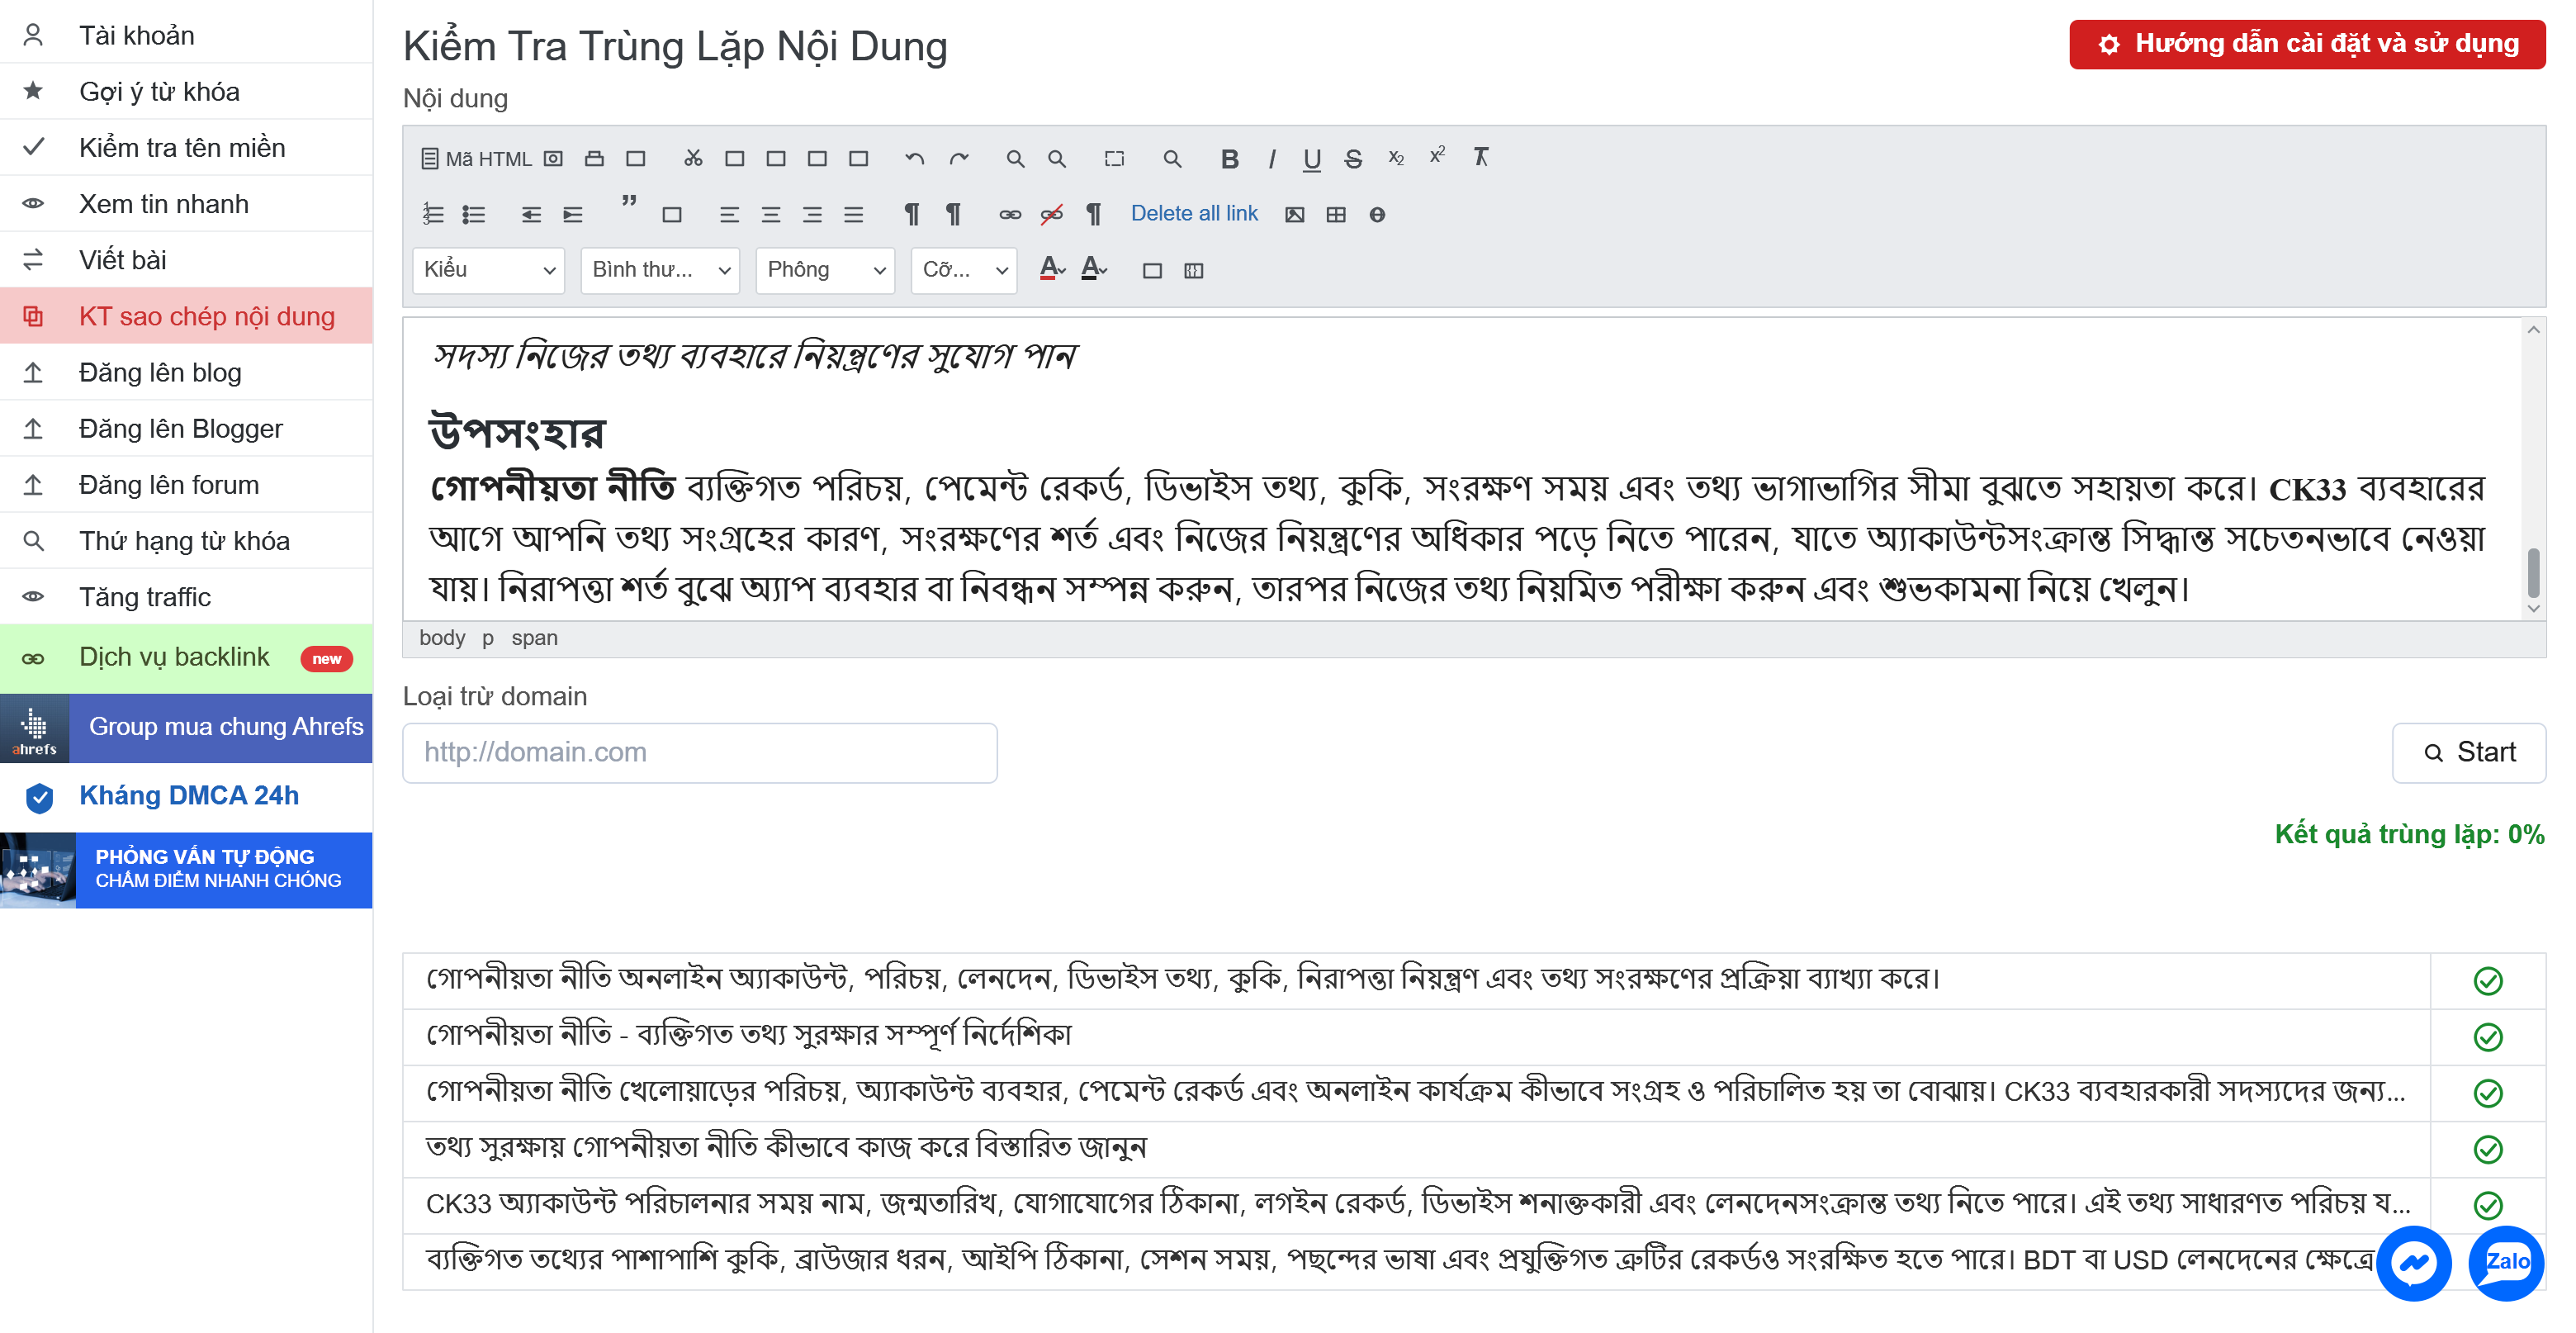Open the Zalo chat icon
This screenshot has width=2576, height=1333.
[x=2506, y=1262]
